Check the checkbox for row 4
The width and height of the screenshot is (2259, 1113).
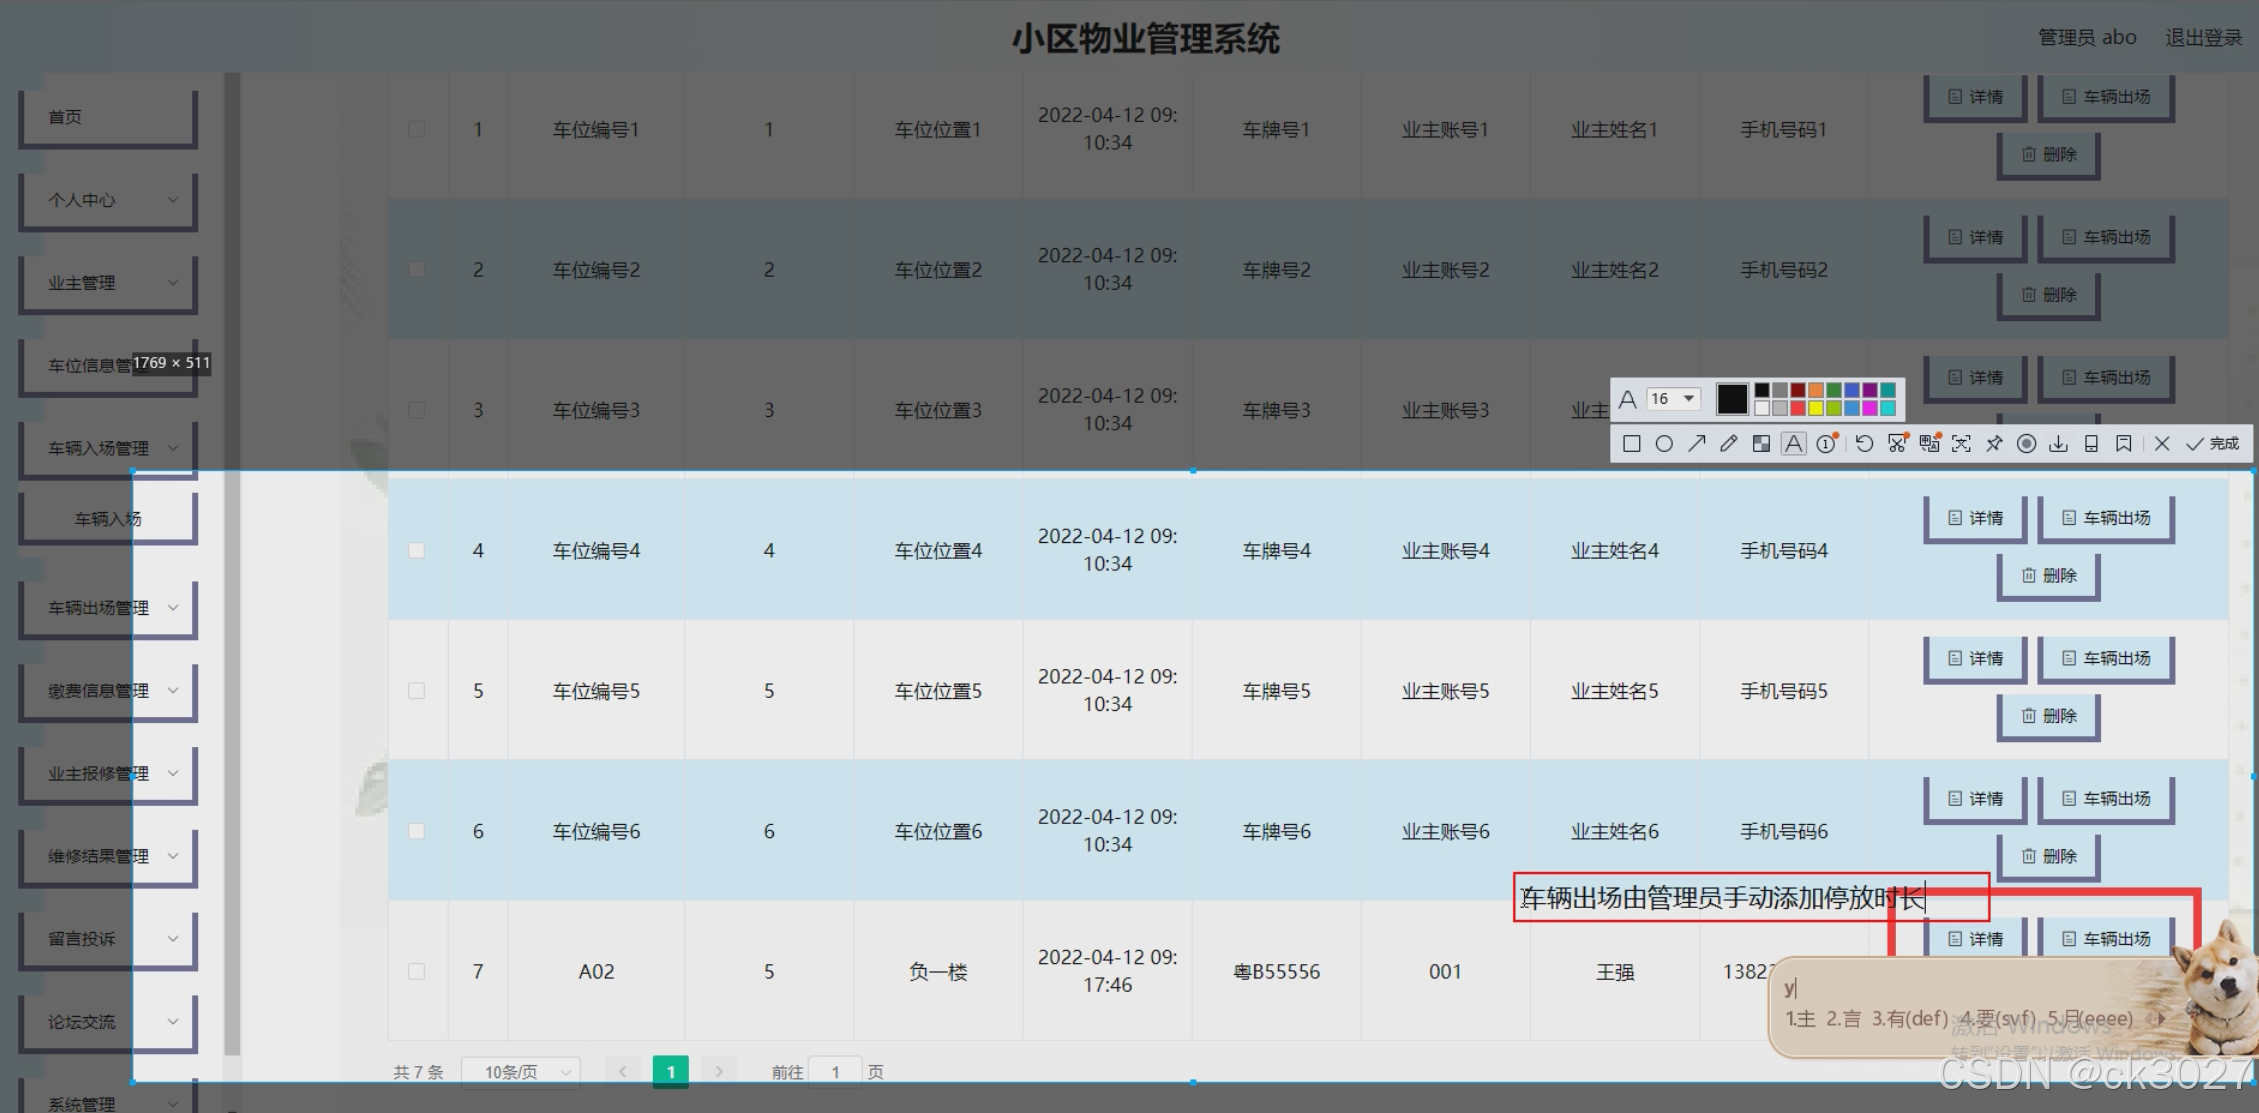pyautogui.click(x=417, y=551)
